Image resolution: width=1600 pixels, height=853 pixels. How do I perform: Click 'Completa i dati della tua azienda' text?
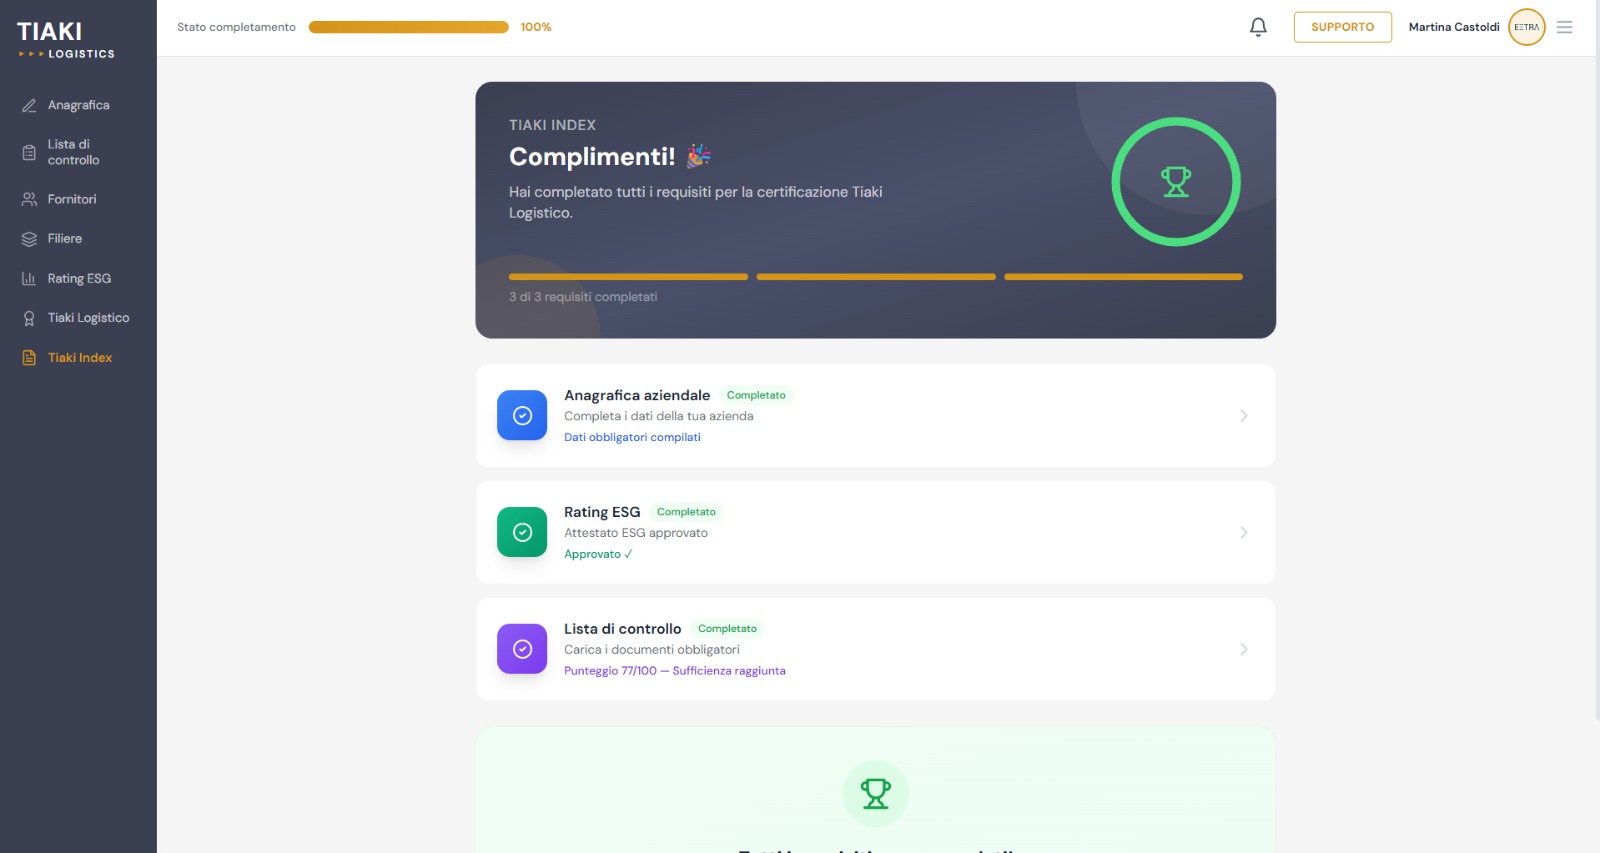coord(659,416)
